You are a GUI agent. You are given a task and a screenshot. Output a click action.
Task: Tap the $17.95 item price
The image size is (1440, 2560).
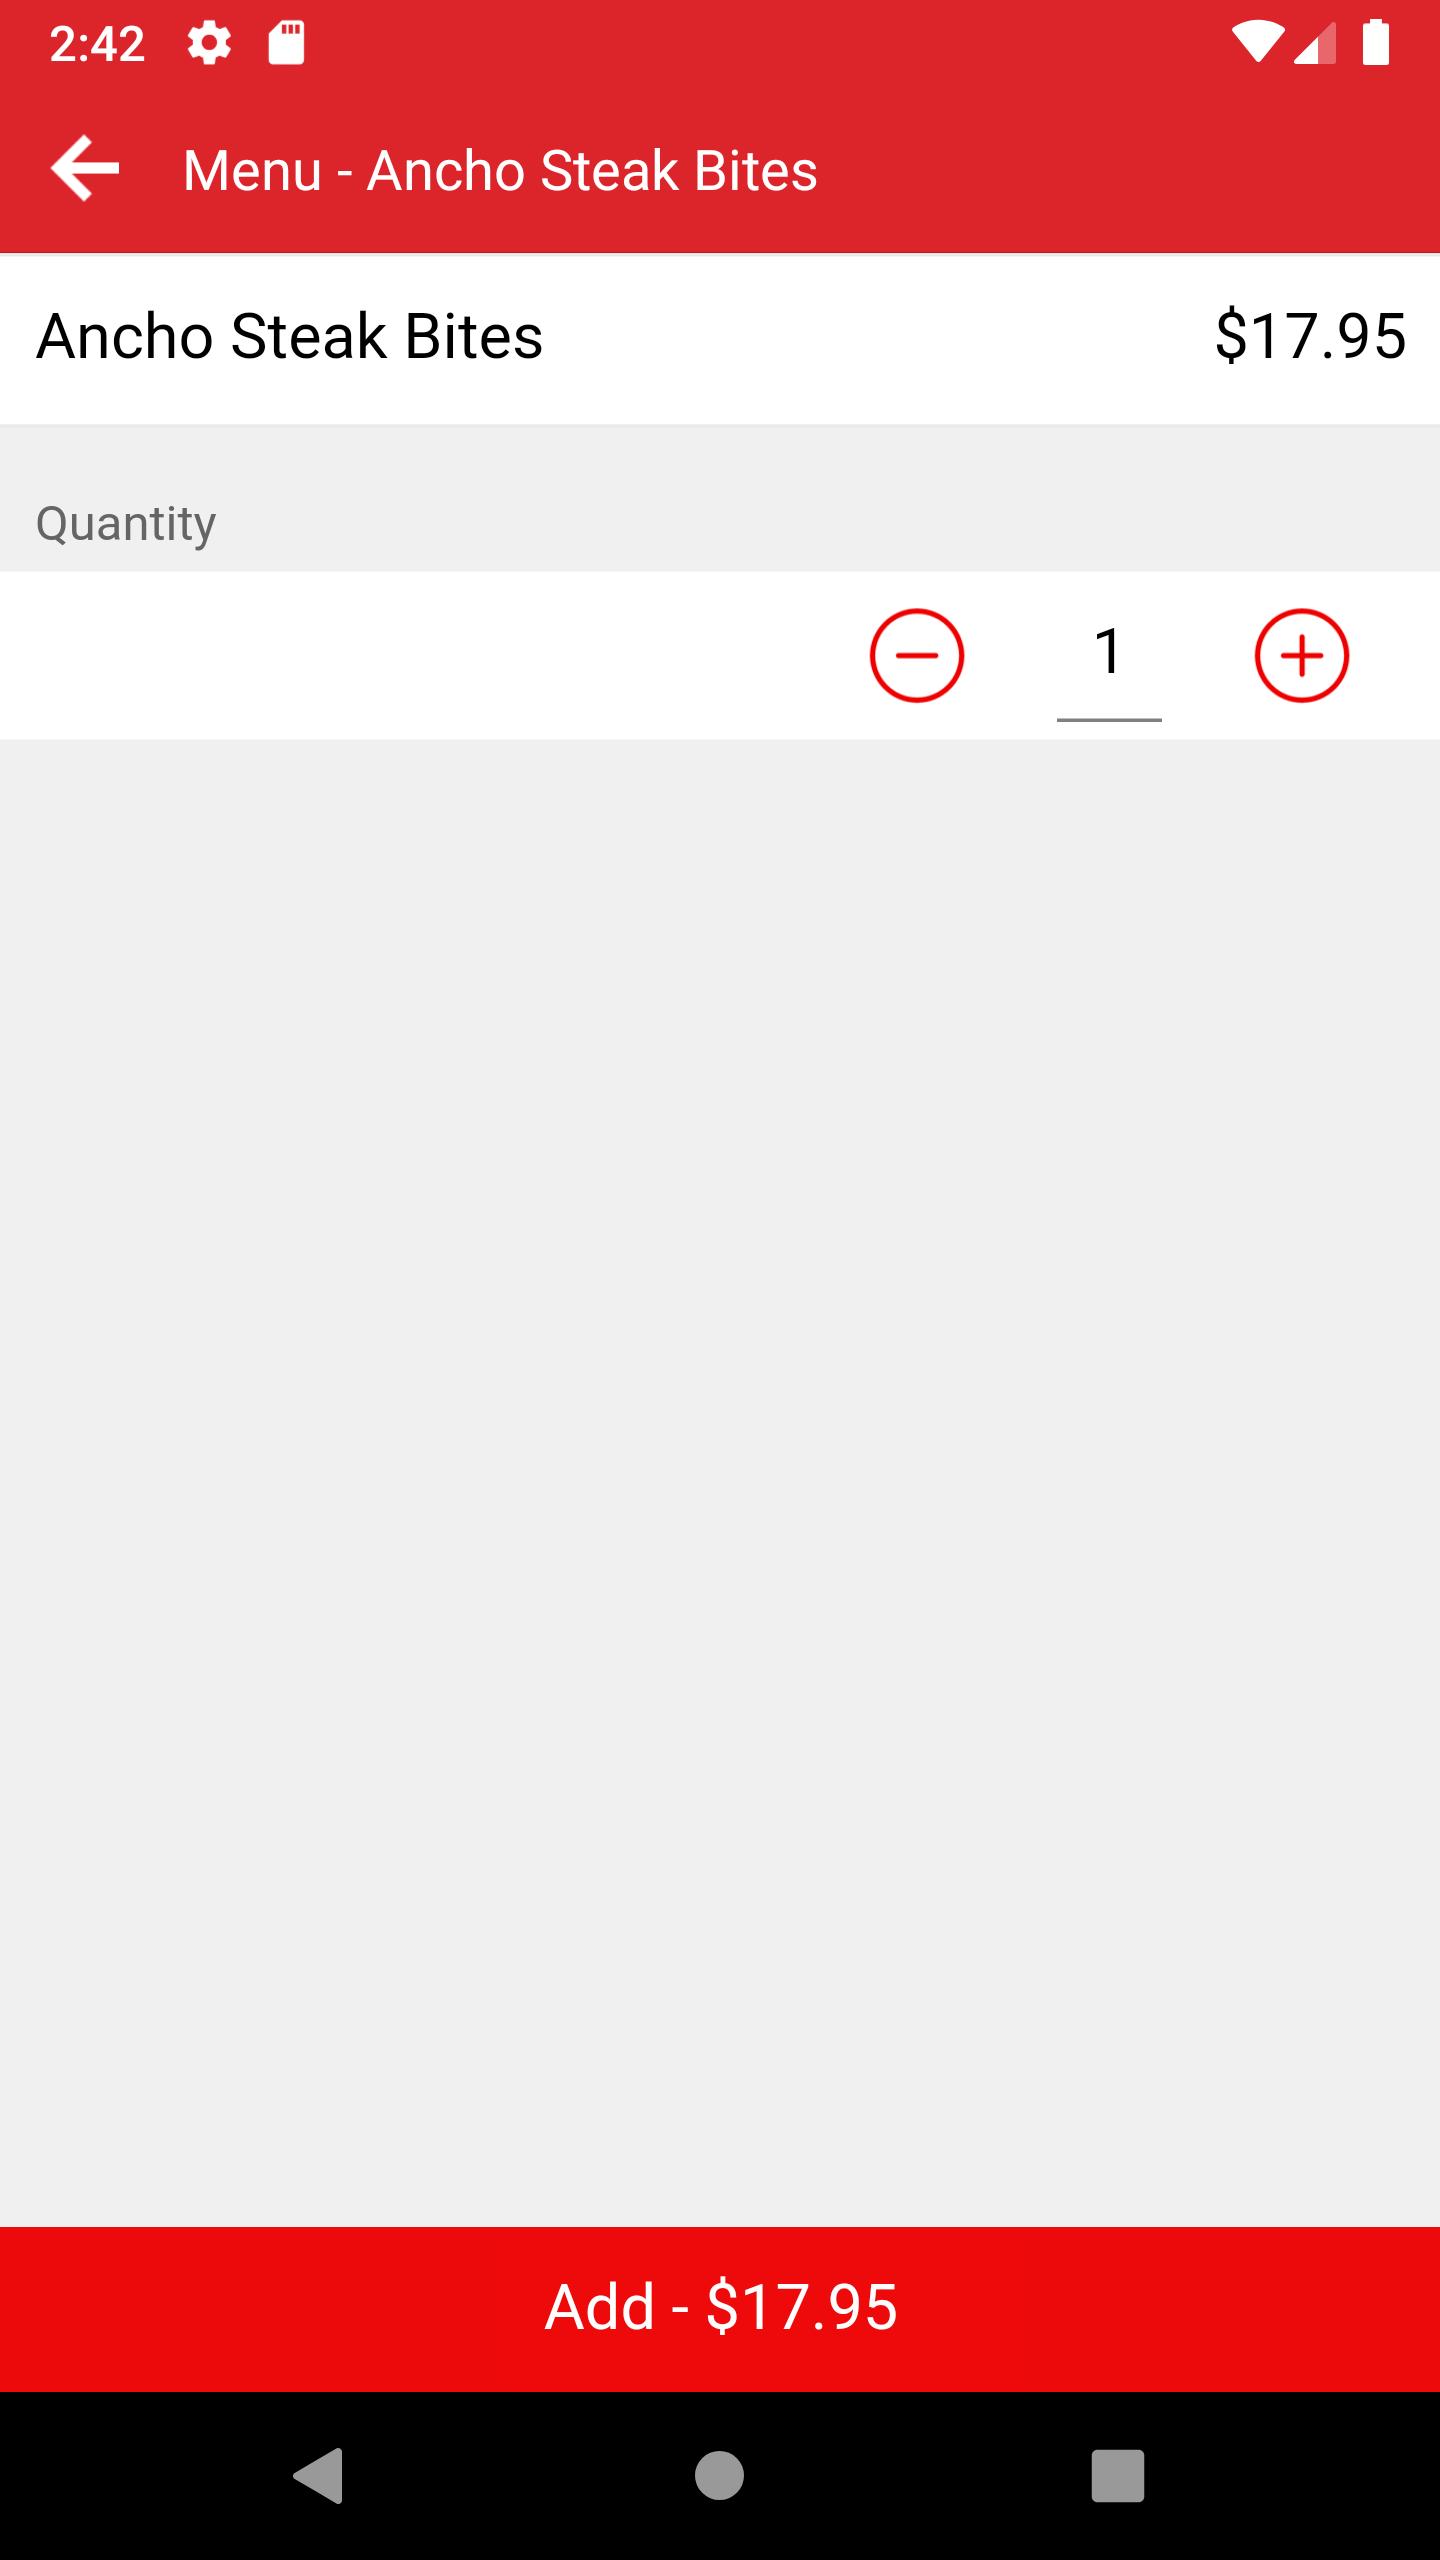[1310, 336]
